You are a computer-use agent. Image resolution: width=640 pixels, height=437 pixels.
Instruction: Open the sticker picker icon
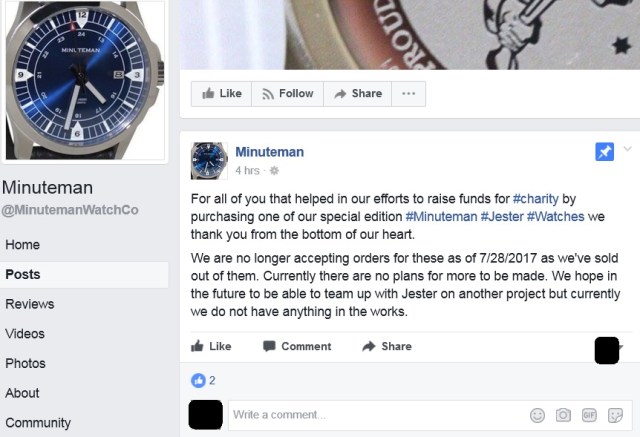tap(615, 415)
